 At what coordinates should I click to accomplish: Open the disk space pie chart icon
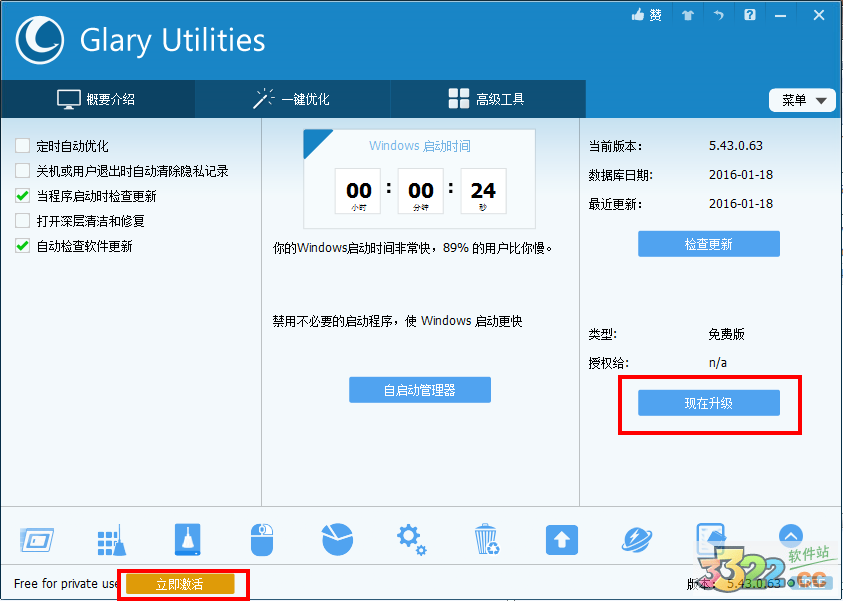pyautogui.click(x=337, y=539)
